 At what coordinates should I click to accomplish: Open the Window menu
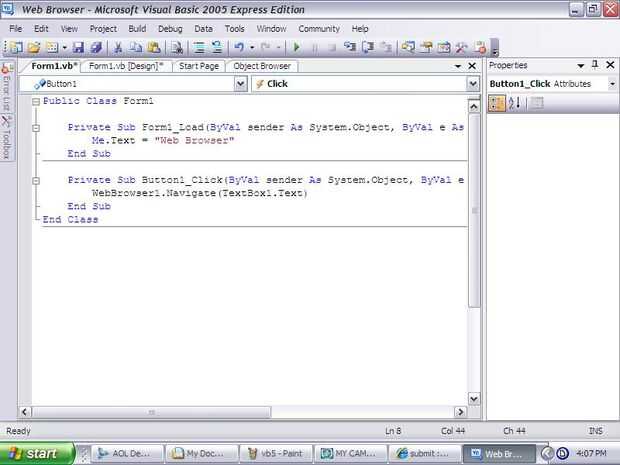271,29
